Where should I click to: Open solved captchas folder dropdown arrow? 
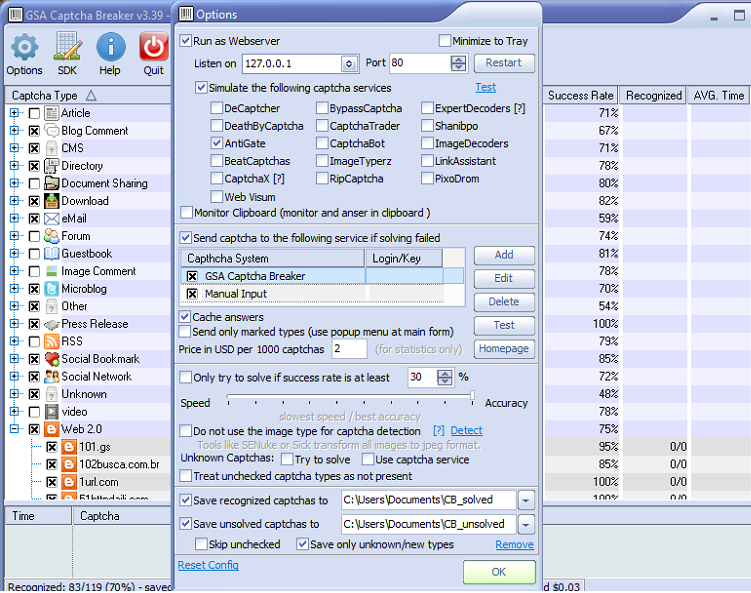(525, 501)
